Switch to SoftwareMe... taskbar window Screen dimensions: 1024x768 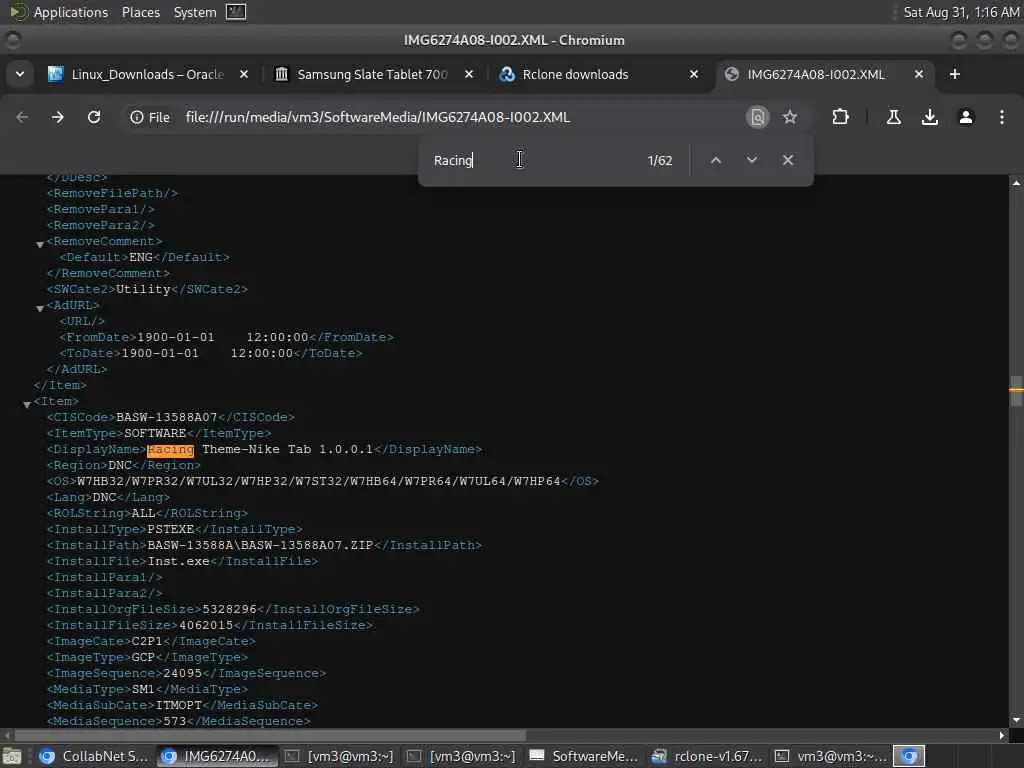pyautogui.click(x=583, y=756)
